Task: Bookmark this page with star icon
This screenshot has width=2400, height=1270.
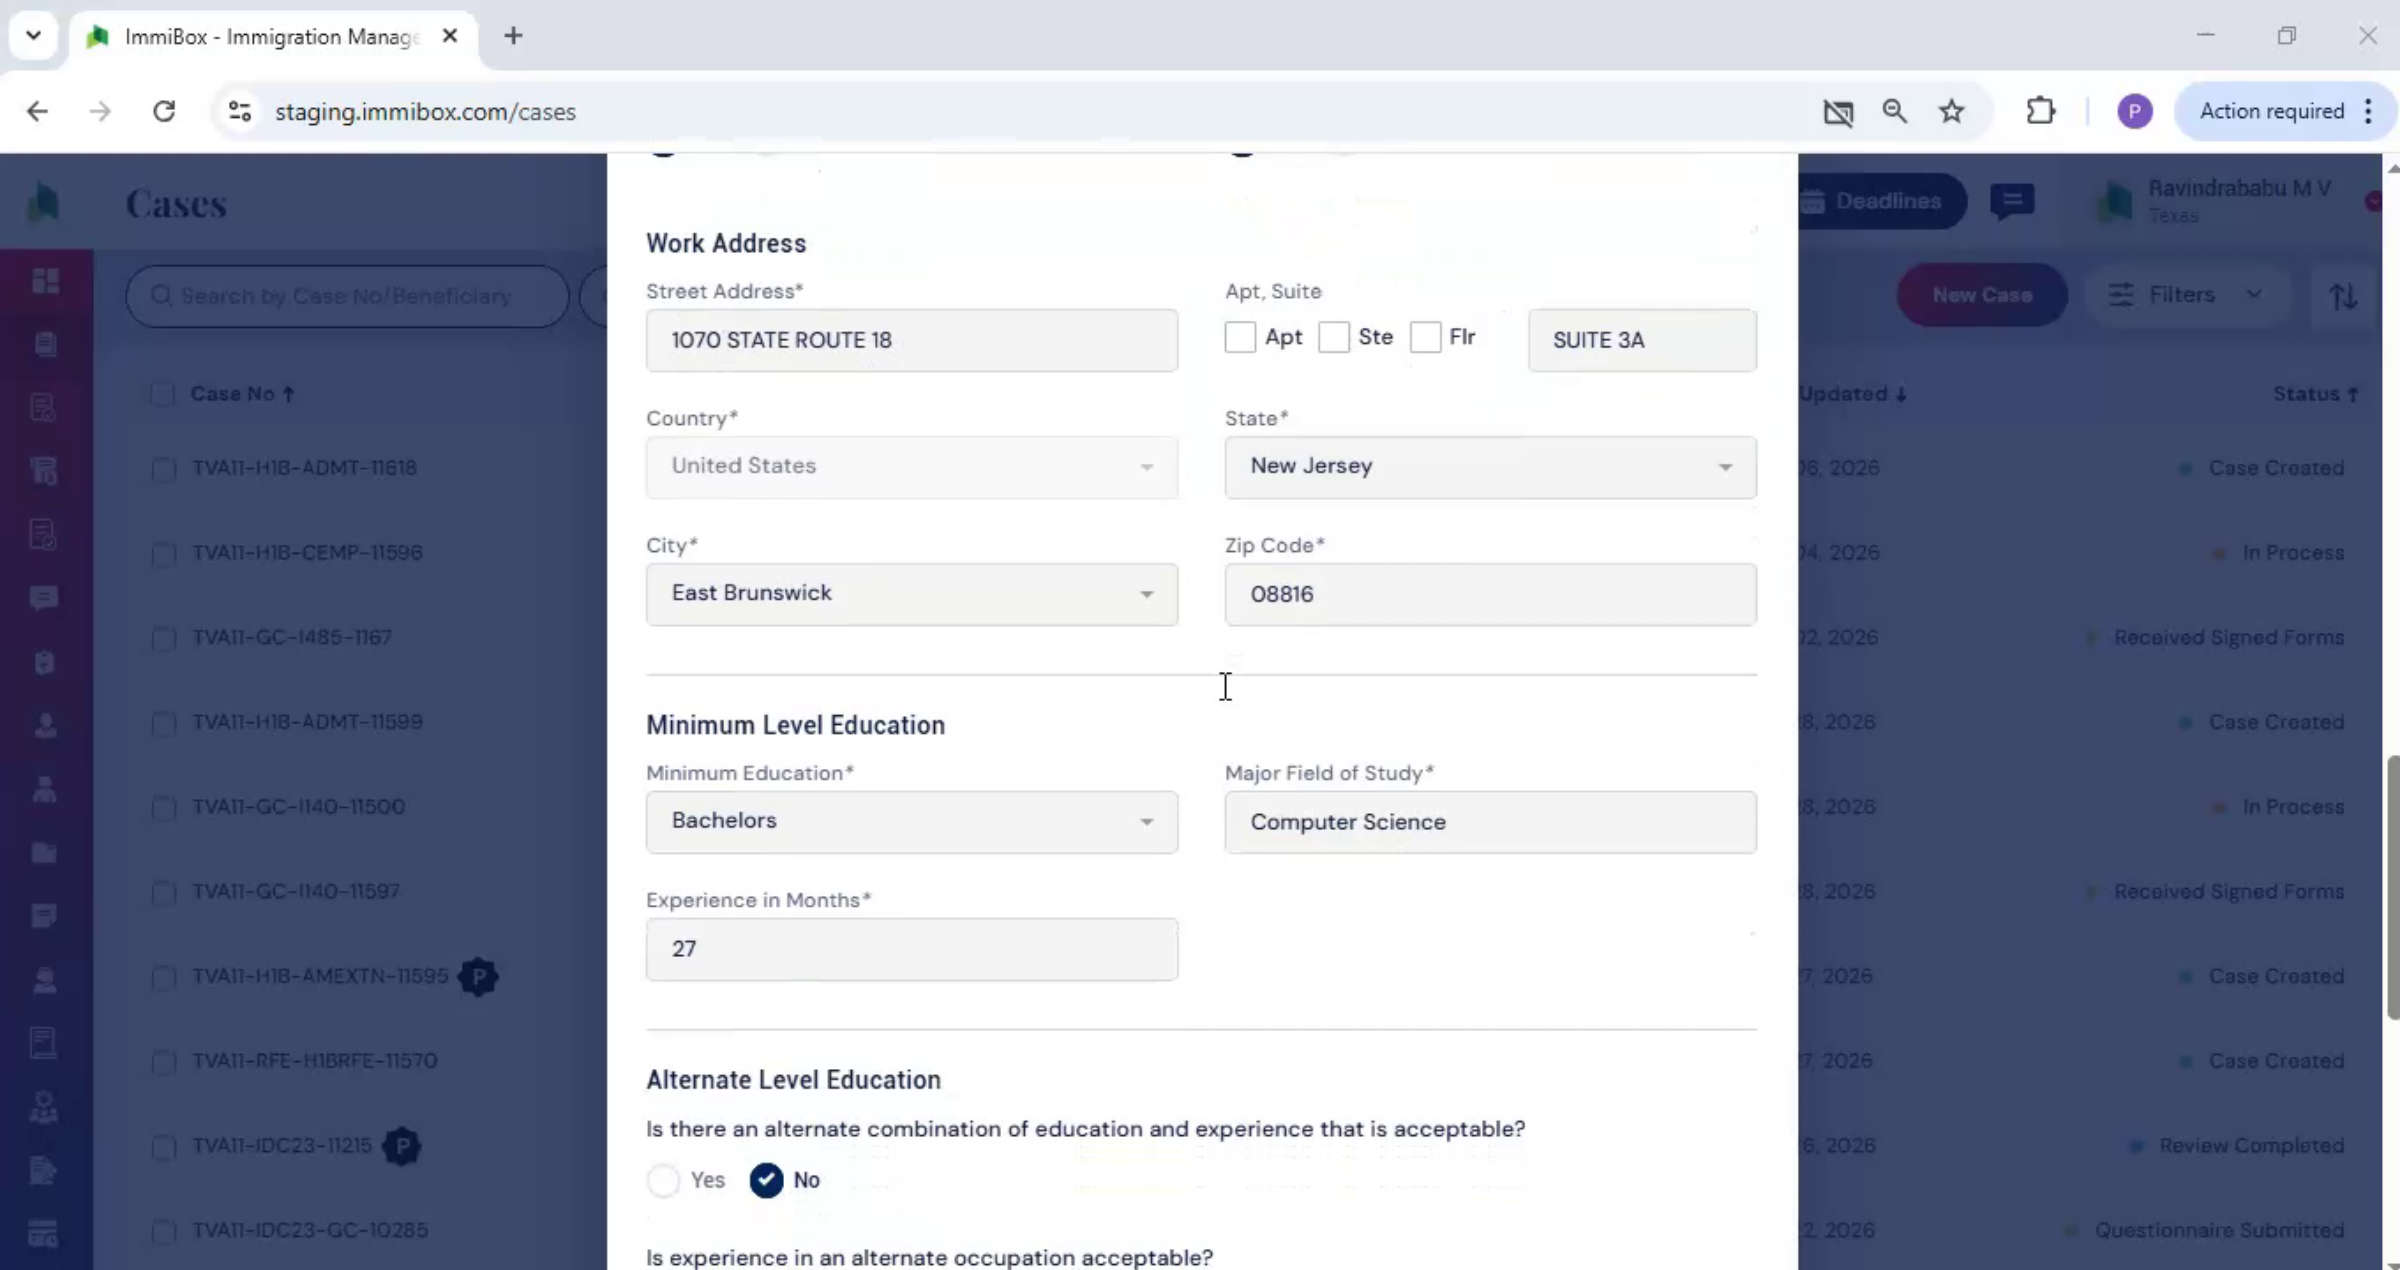Action: pyautogui.click(x=1951, y=111)
